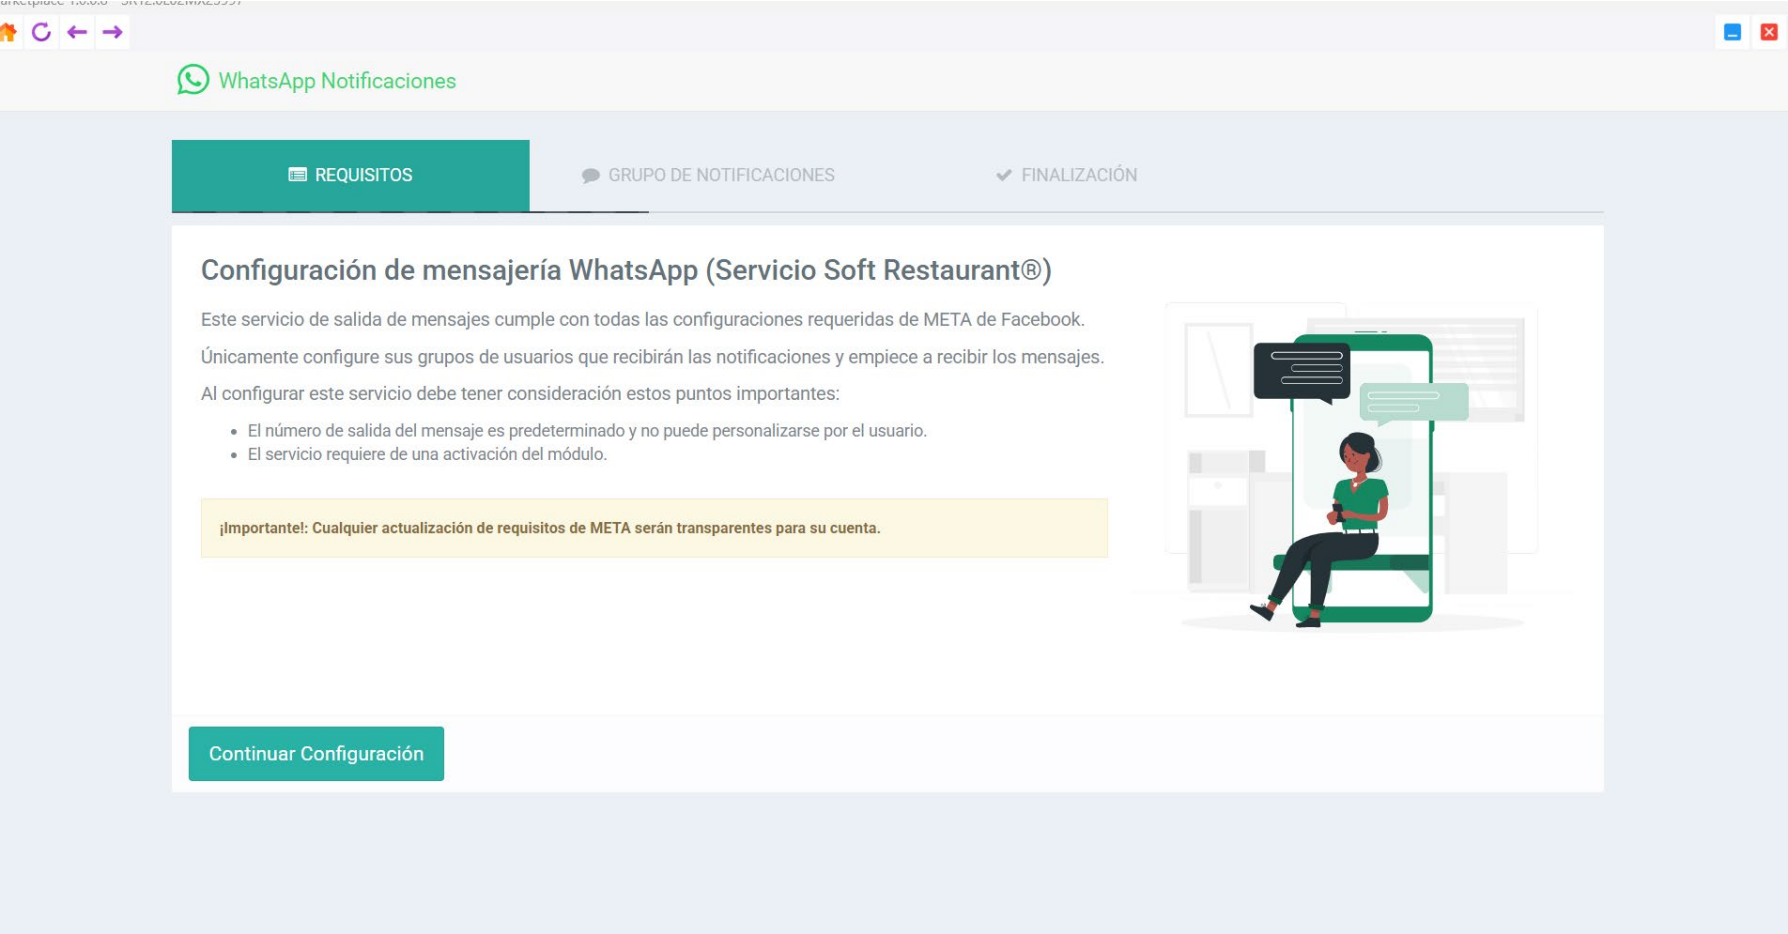The image size is (1788, 934).
Task: Click the orange home icon
Action: coord(8,32)
